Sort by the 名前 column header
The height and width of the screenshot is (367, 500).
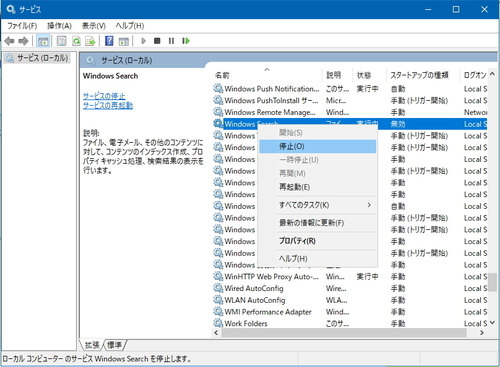pyautogui.click(x=267, y=75)
